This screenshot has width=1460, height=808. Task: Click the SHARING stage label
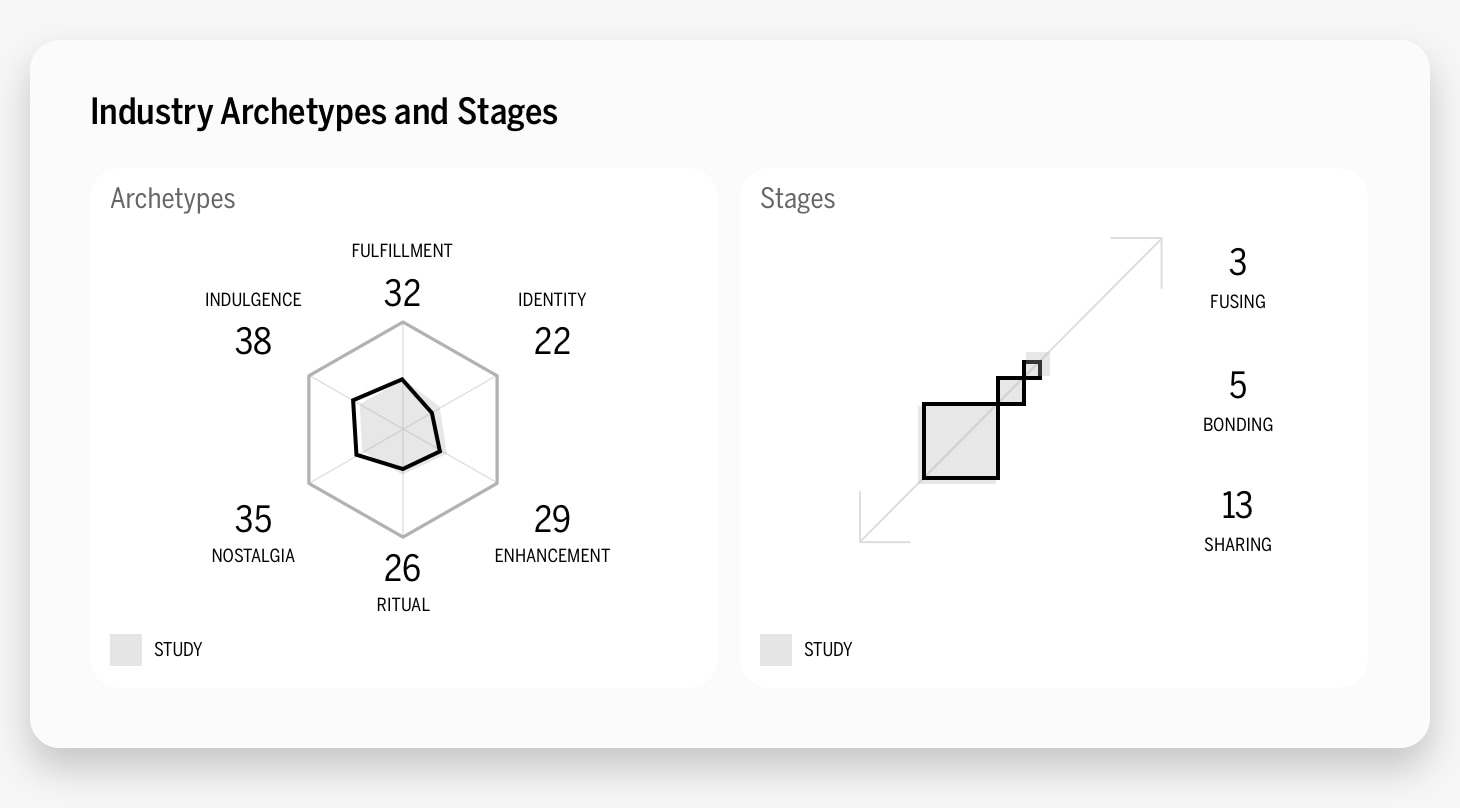tap(1238, 545)
